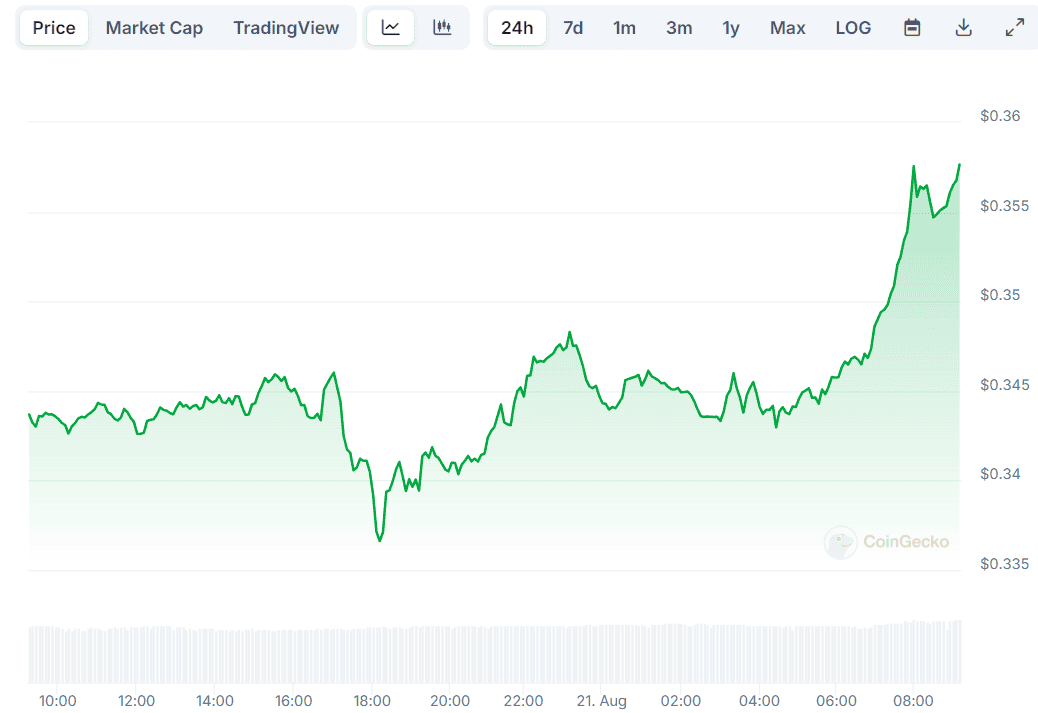Click the volume bars below the chart

coord(495,654)
